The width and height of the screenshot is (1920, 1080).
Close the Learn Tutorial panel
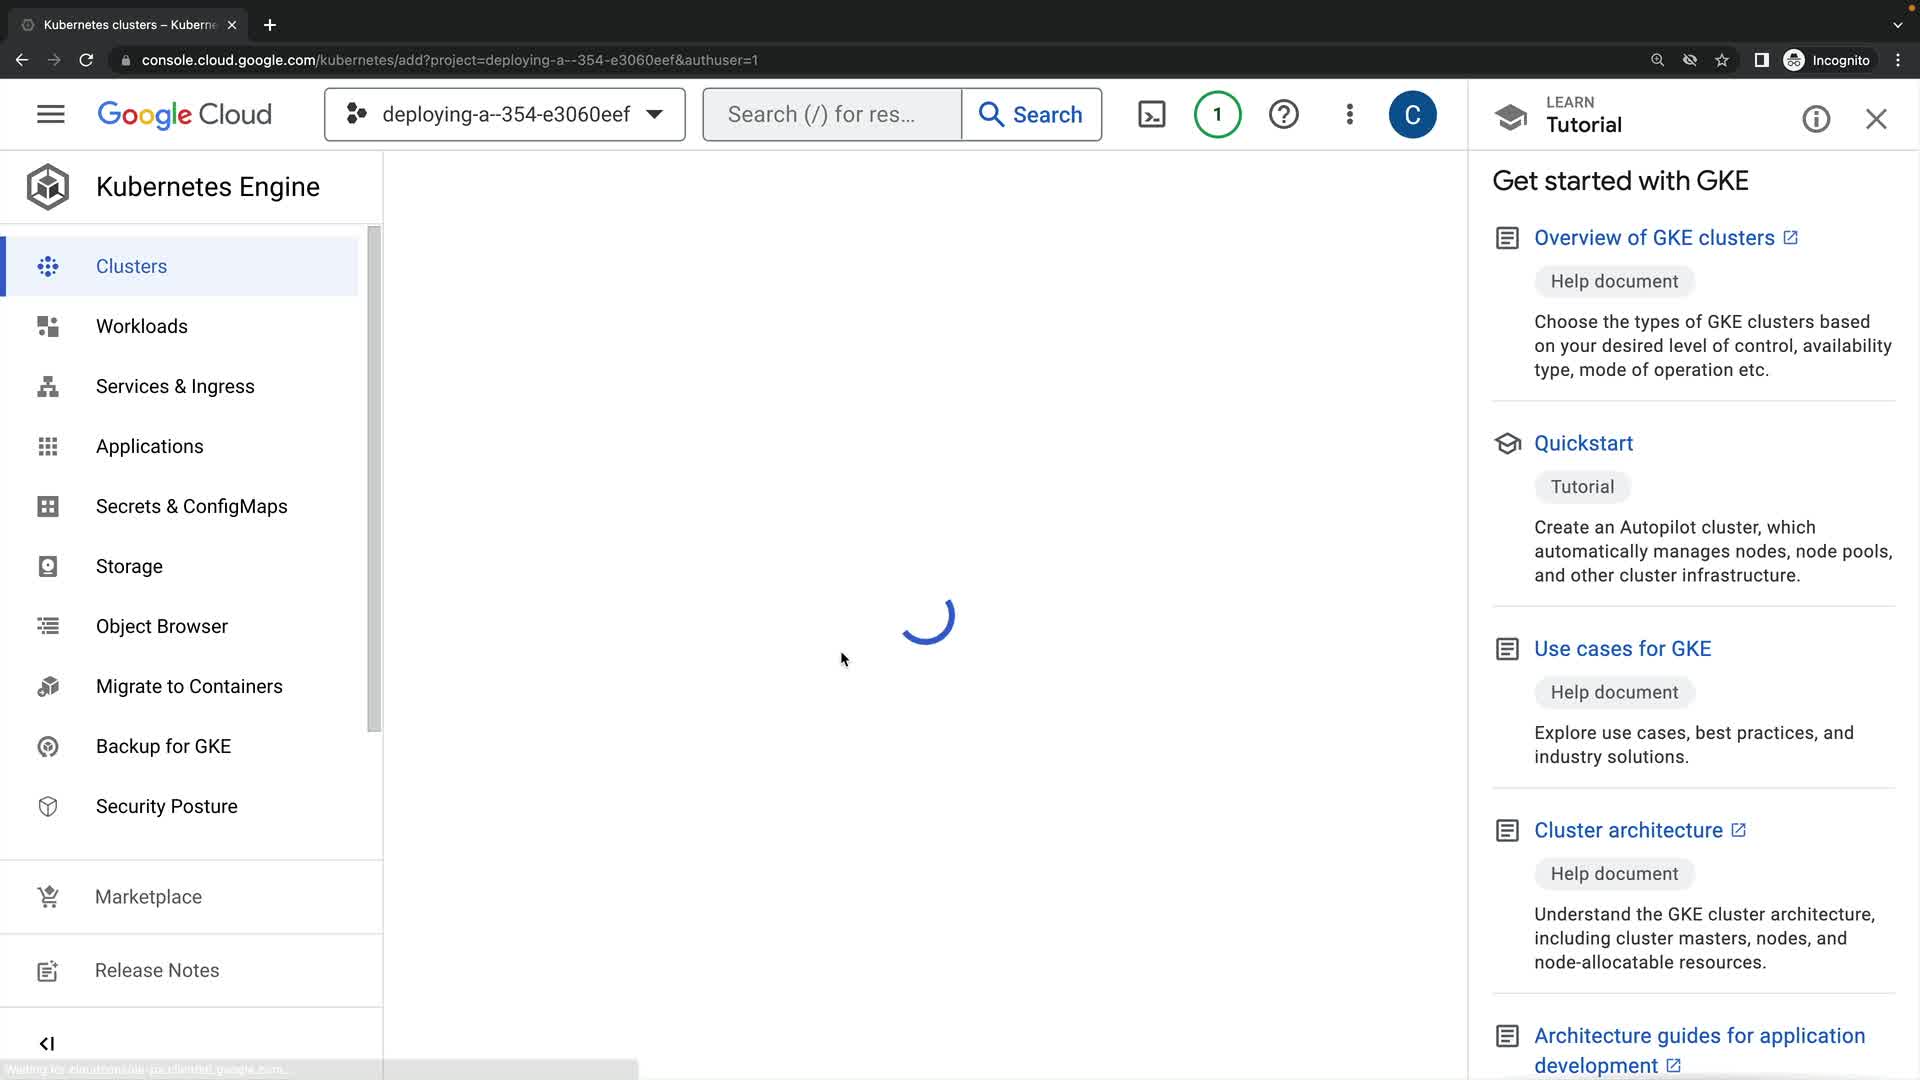(1876, 119)
